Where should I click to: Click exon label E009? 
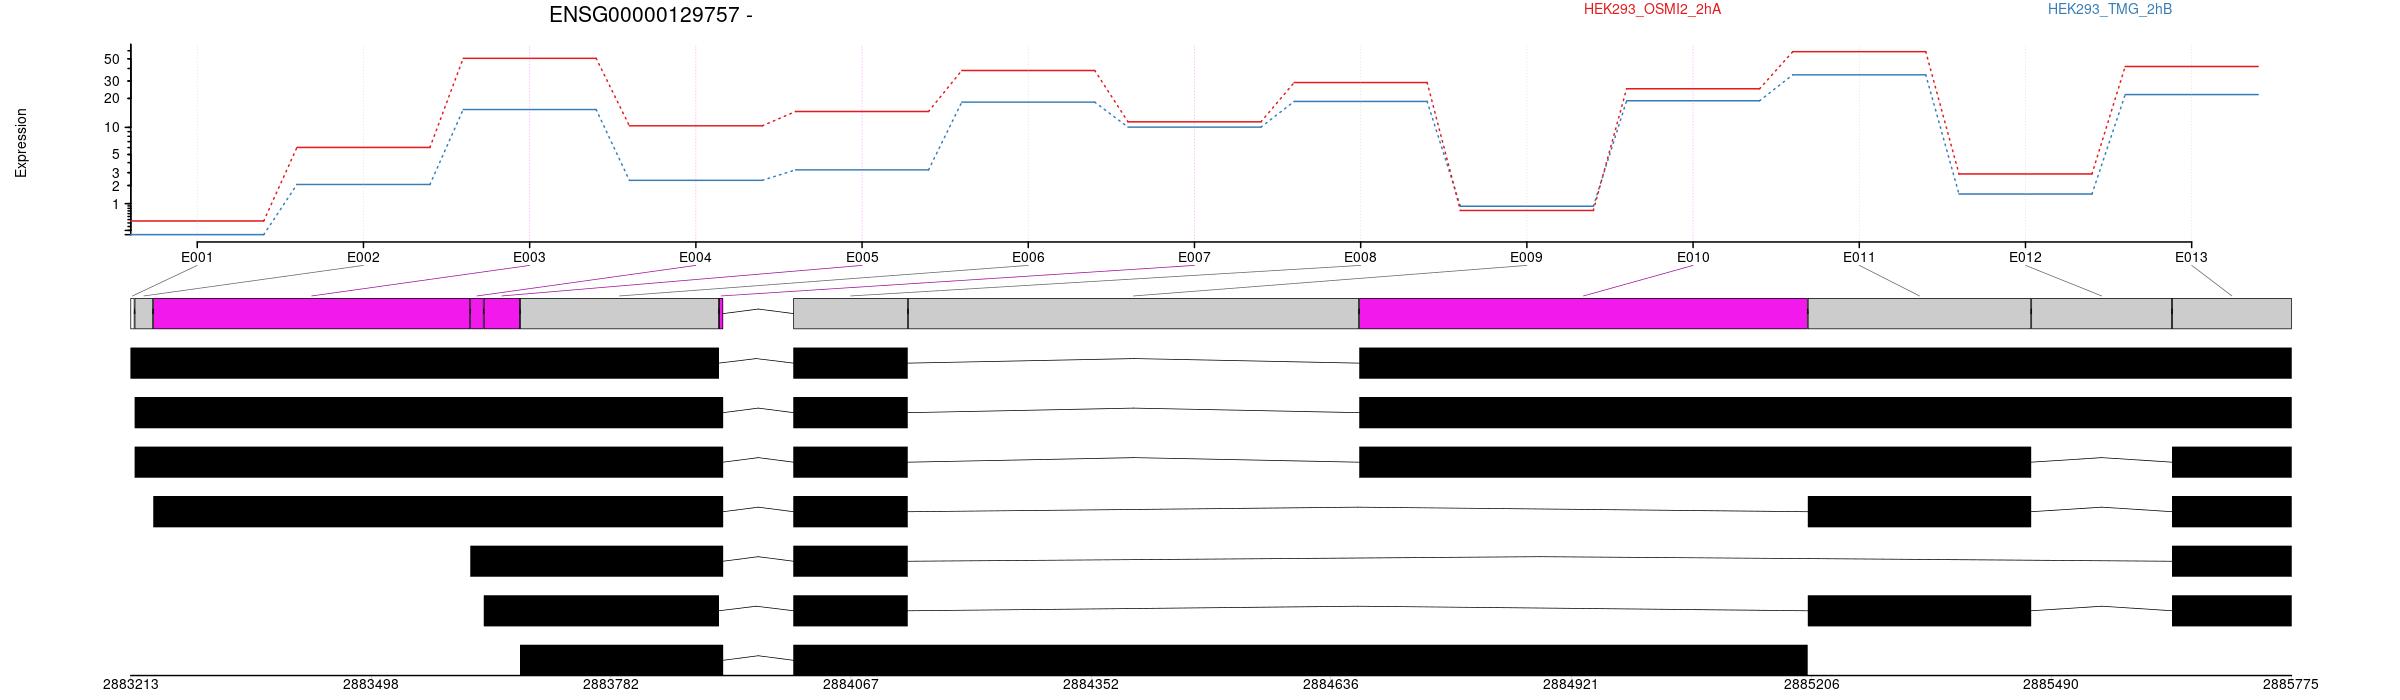click(1526, 257)
